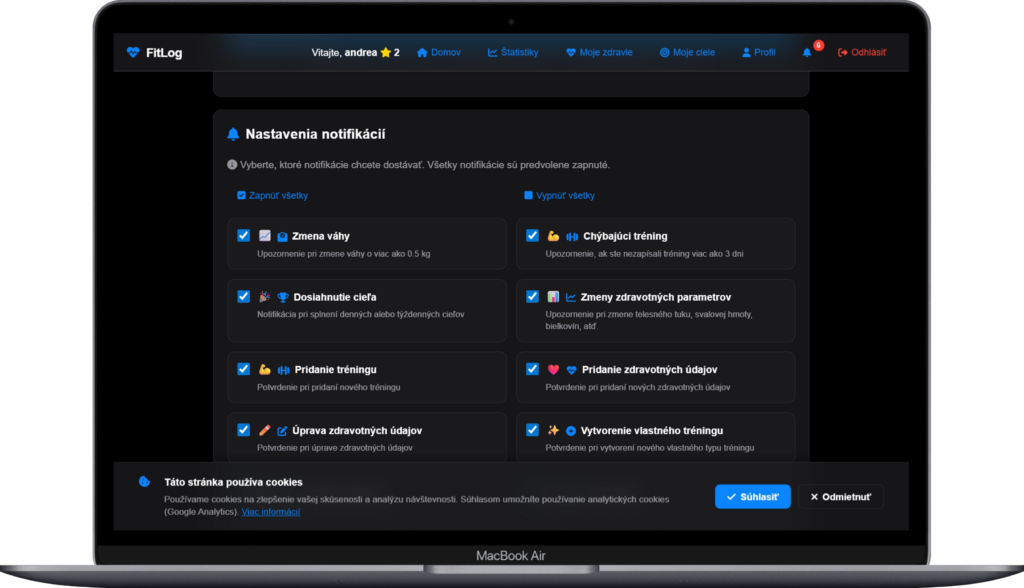This screenshot has height=588, width=1024.
Task: Toggle the Chýbajúci tréning checkbox
Action: click(532, 236)
